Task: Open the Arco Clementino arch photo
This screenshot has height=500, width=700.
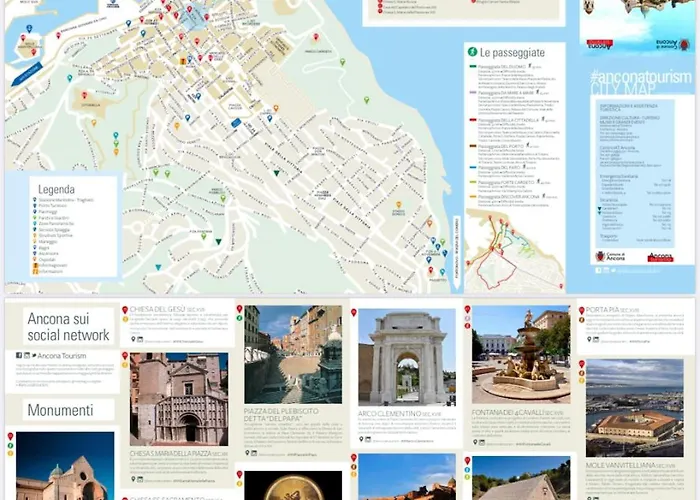Action: pyautogui.click(x=407, y=357)
